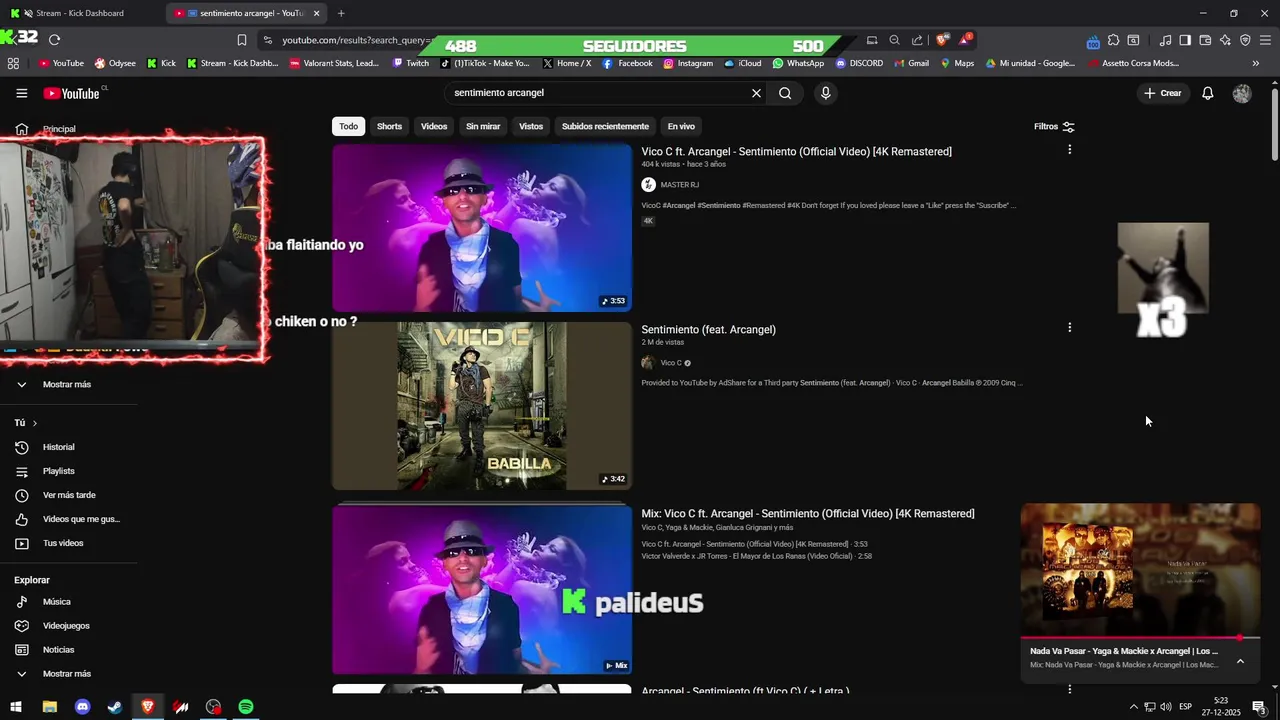The width and height of the screenshot is (1280, 720).
Task: Select the En vivo filter chip
Action: point(681,127)
